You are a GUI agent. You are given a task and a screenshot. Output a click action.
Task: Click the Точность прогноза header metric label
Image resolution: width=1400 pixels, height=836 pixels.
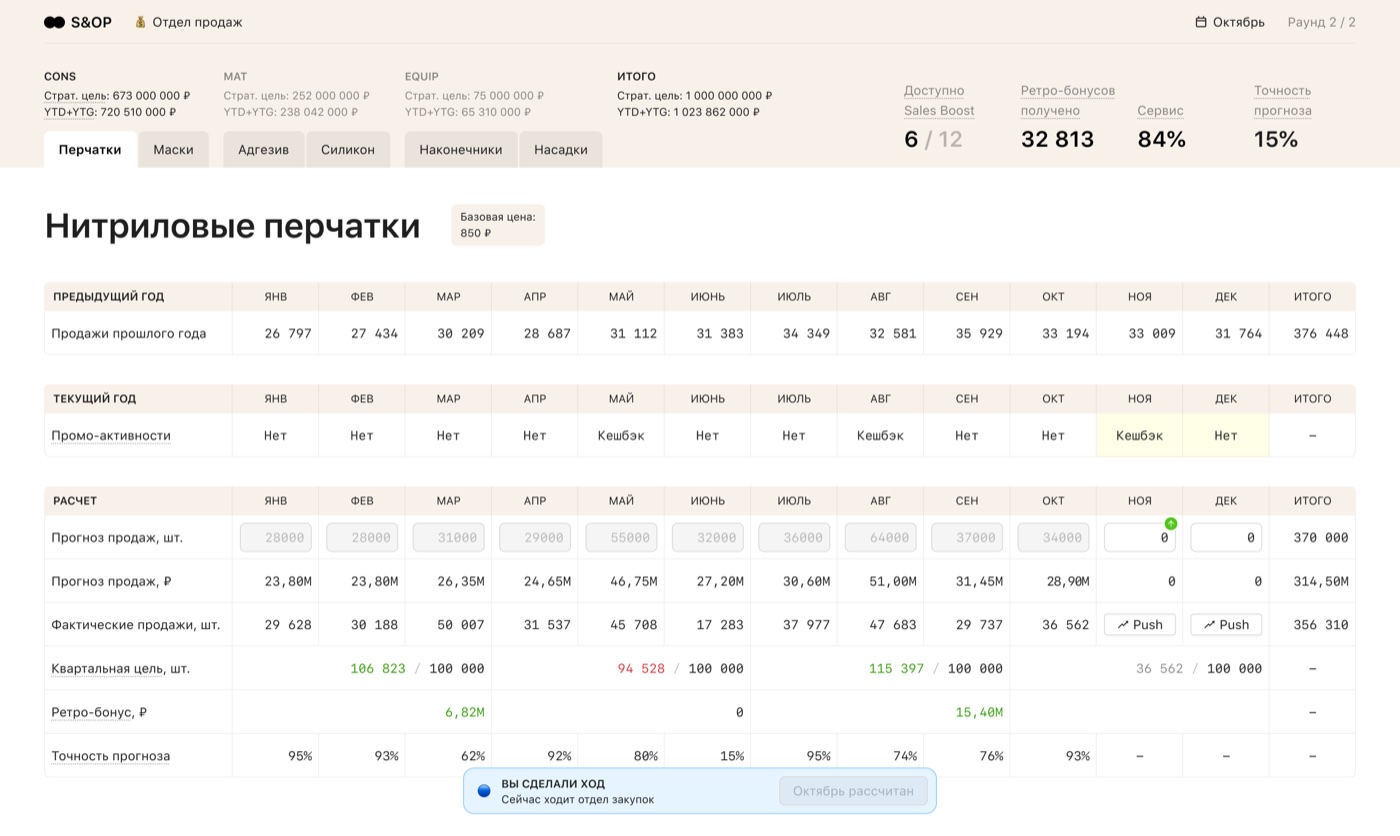tap(1282, 101)
